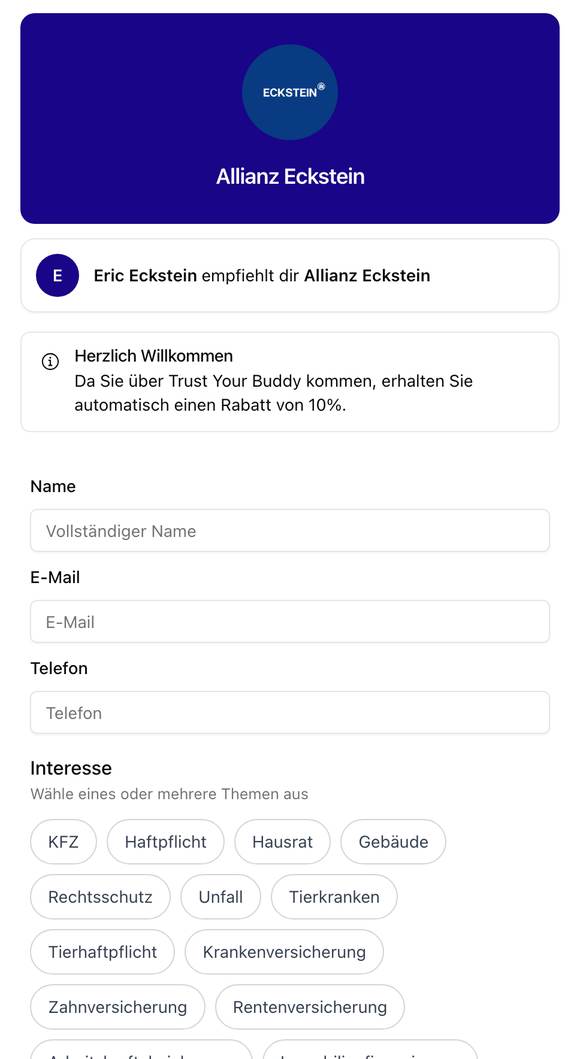Toggle the Hausrat interest chip
This screenshot has width=580, height=1059.
click(x=282, y=842)
